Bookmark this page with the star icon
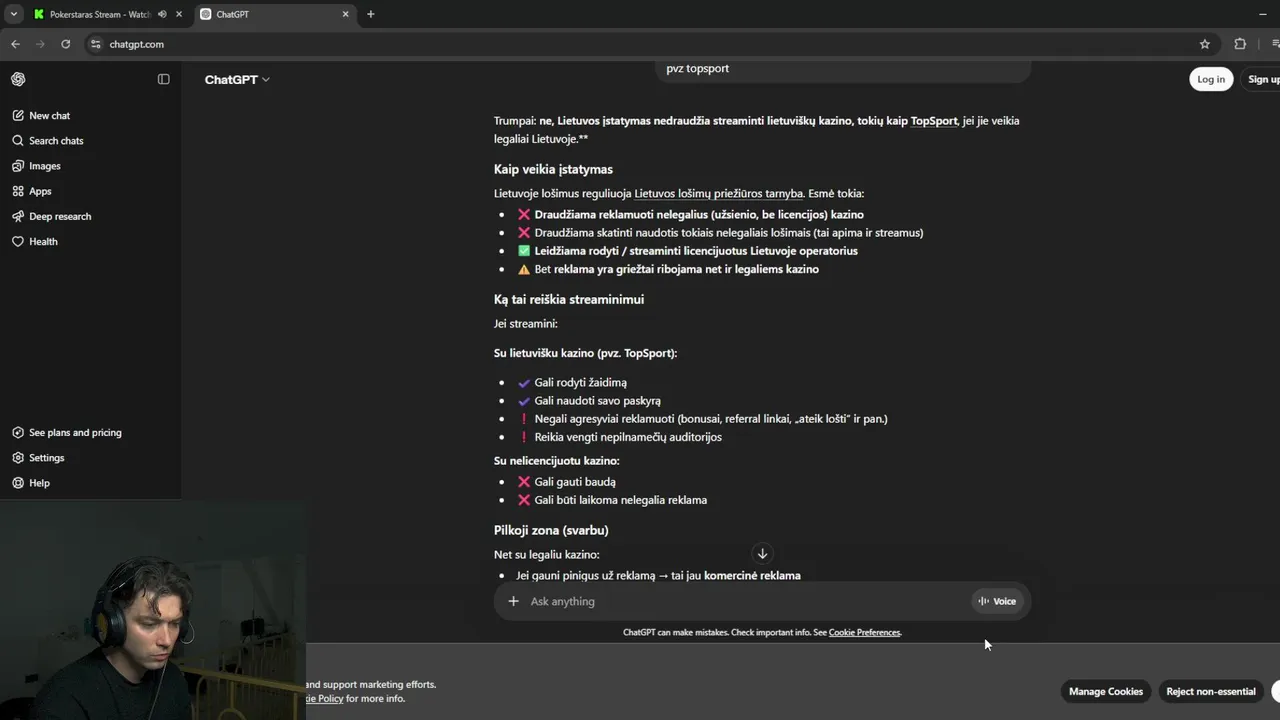The image size is (1280, 720). coord(1205,44)
